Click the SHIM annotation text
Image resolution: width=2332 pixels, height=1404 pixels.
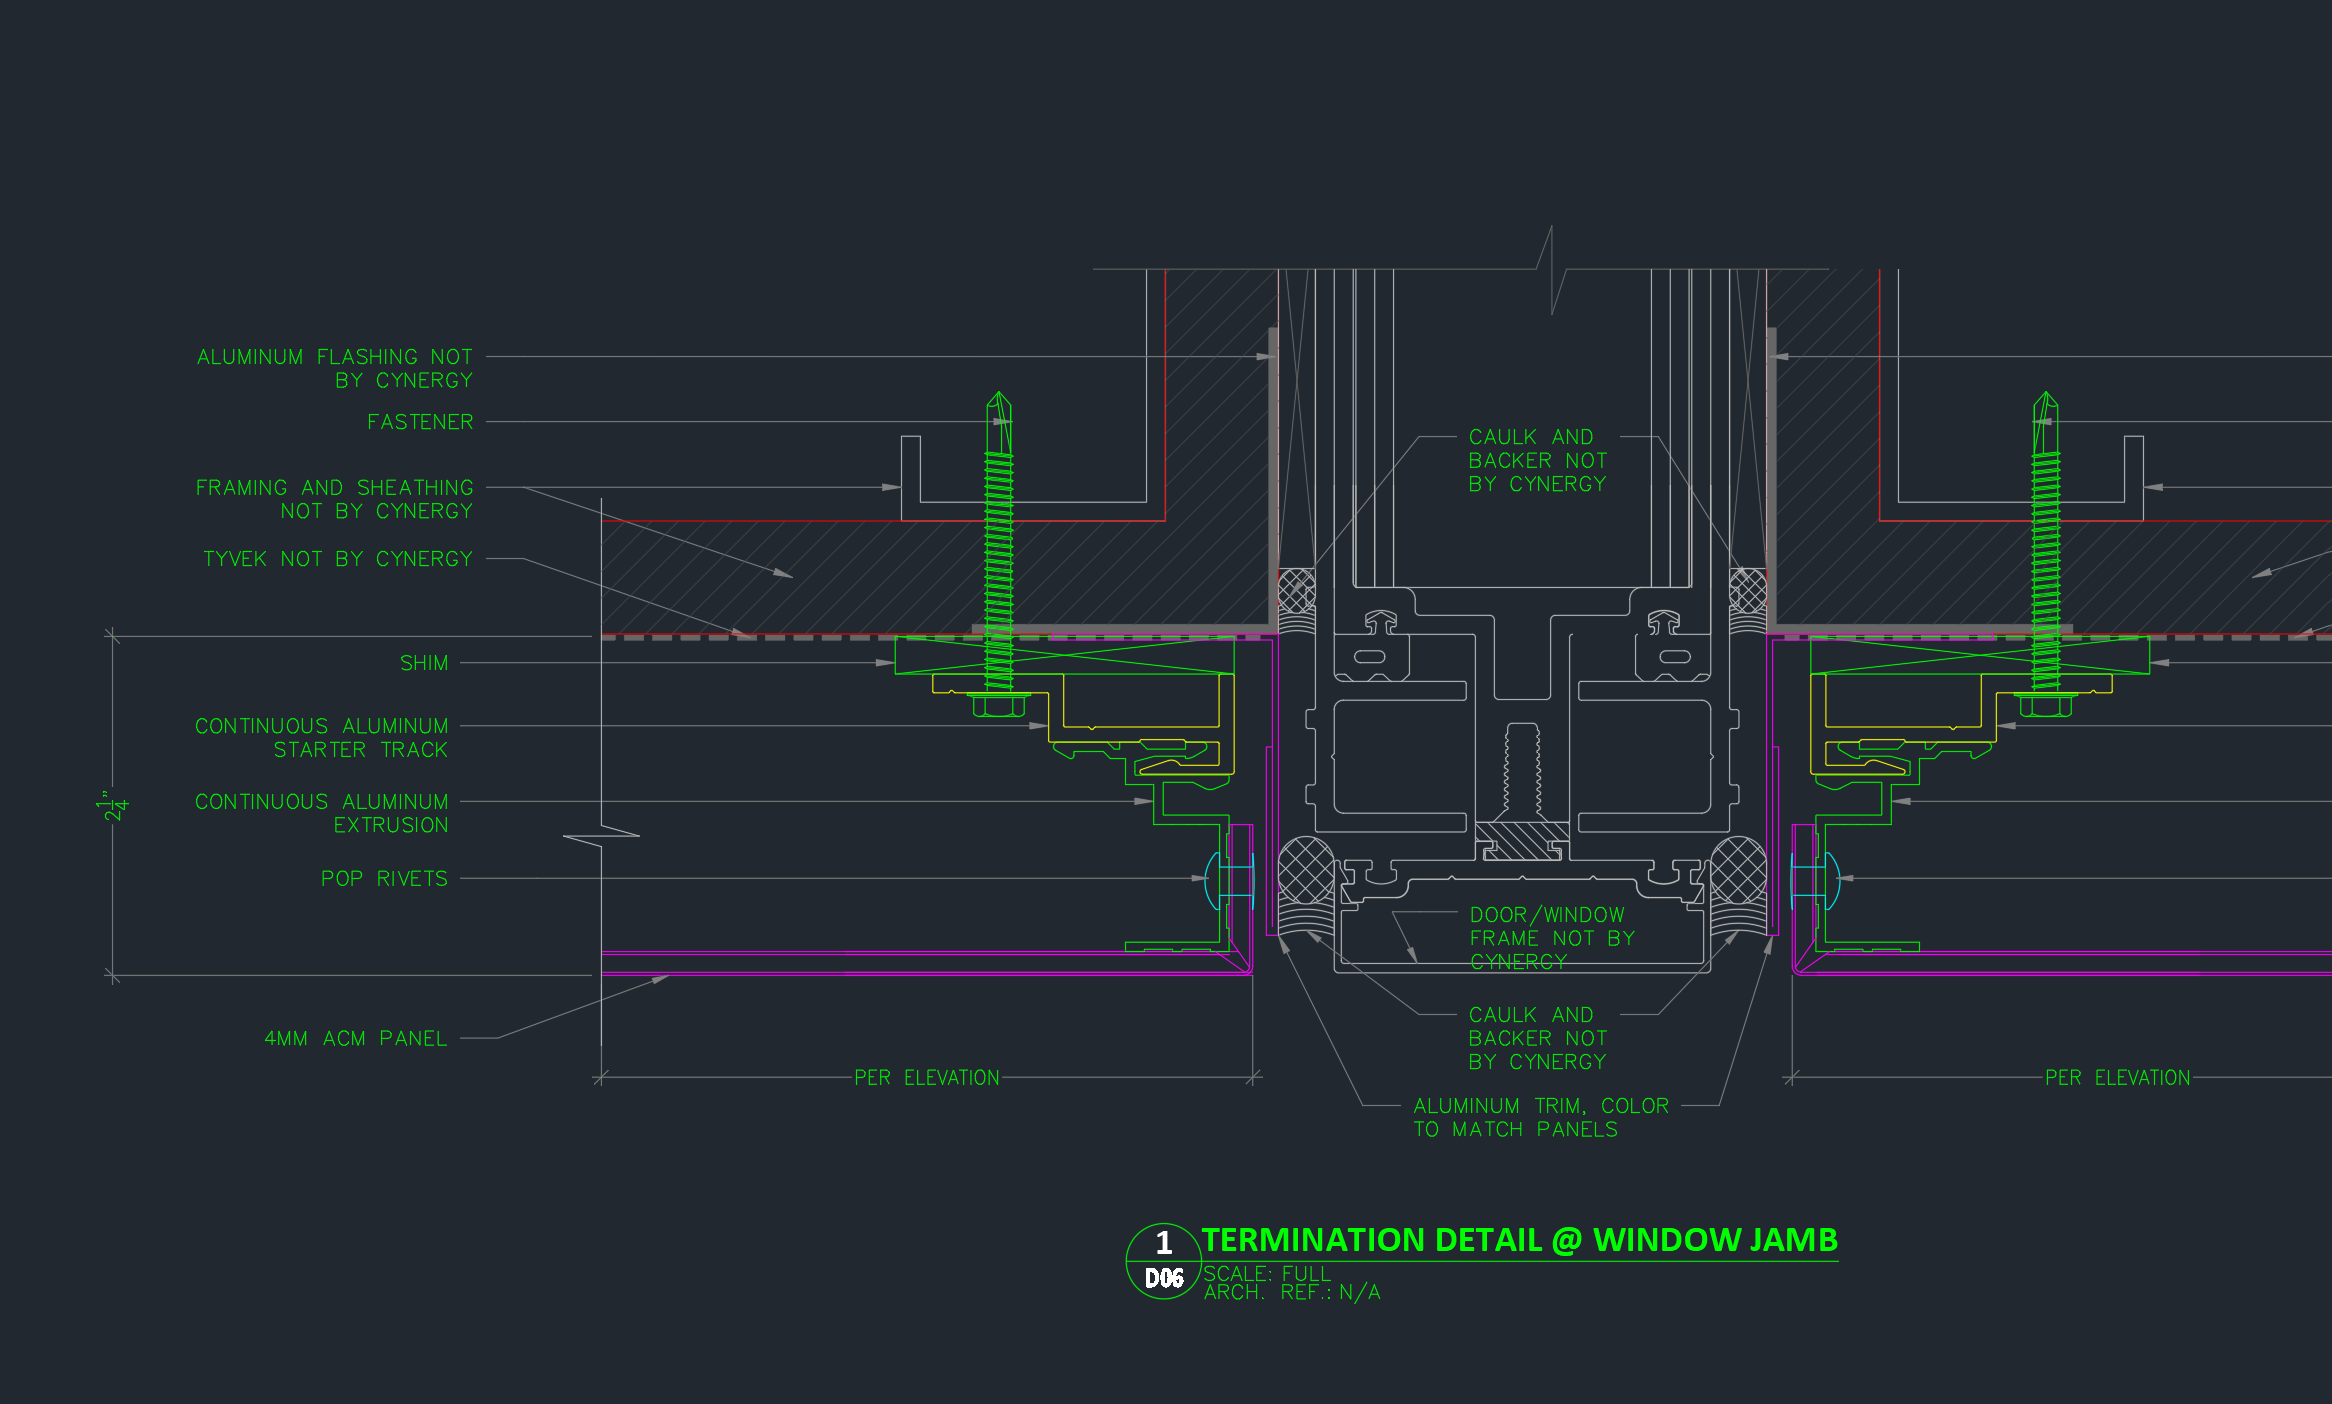pos(424,663)
